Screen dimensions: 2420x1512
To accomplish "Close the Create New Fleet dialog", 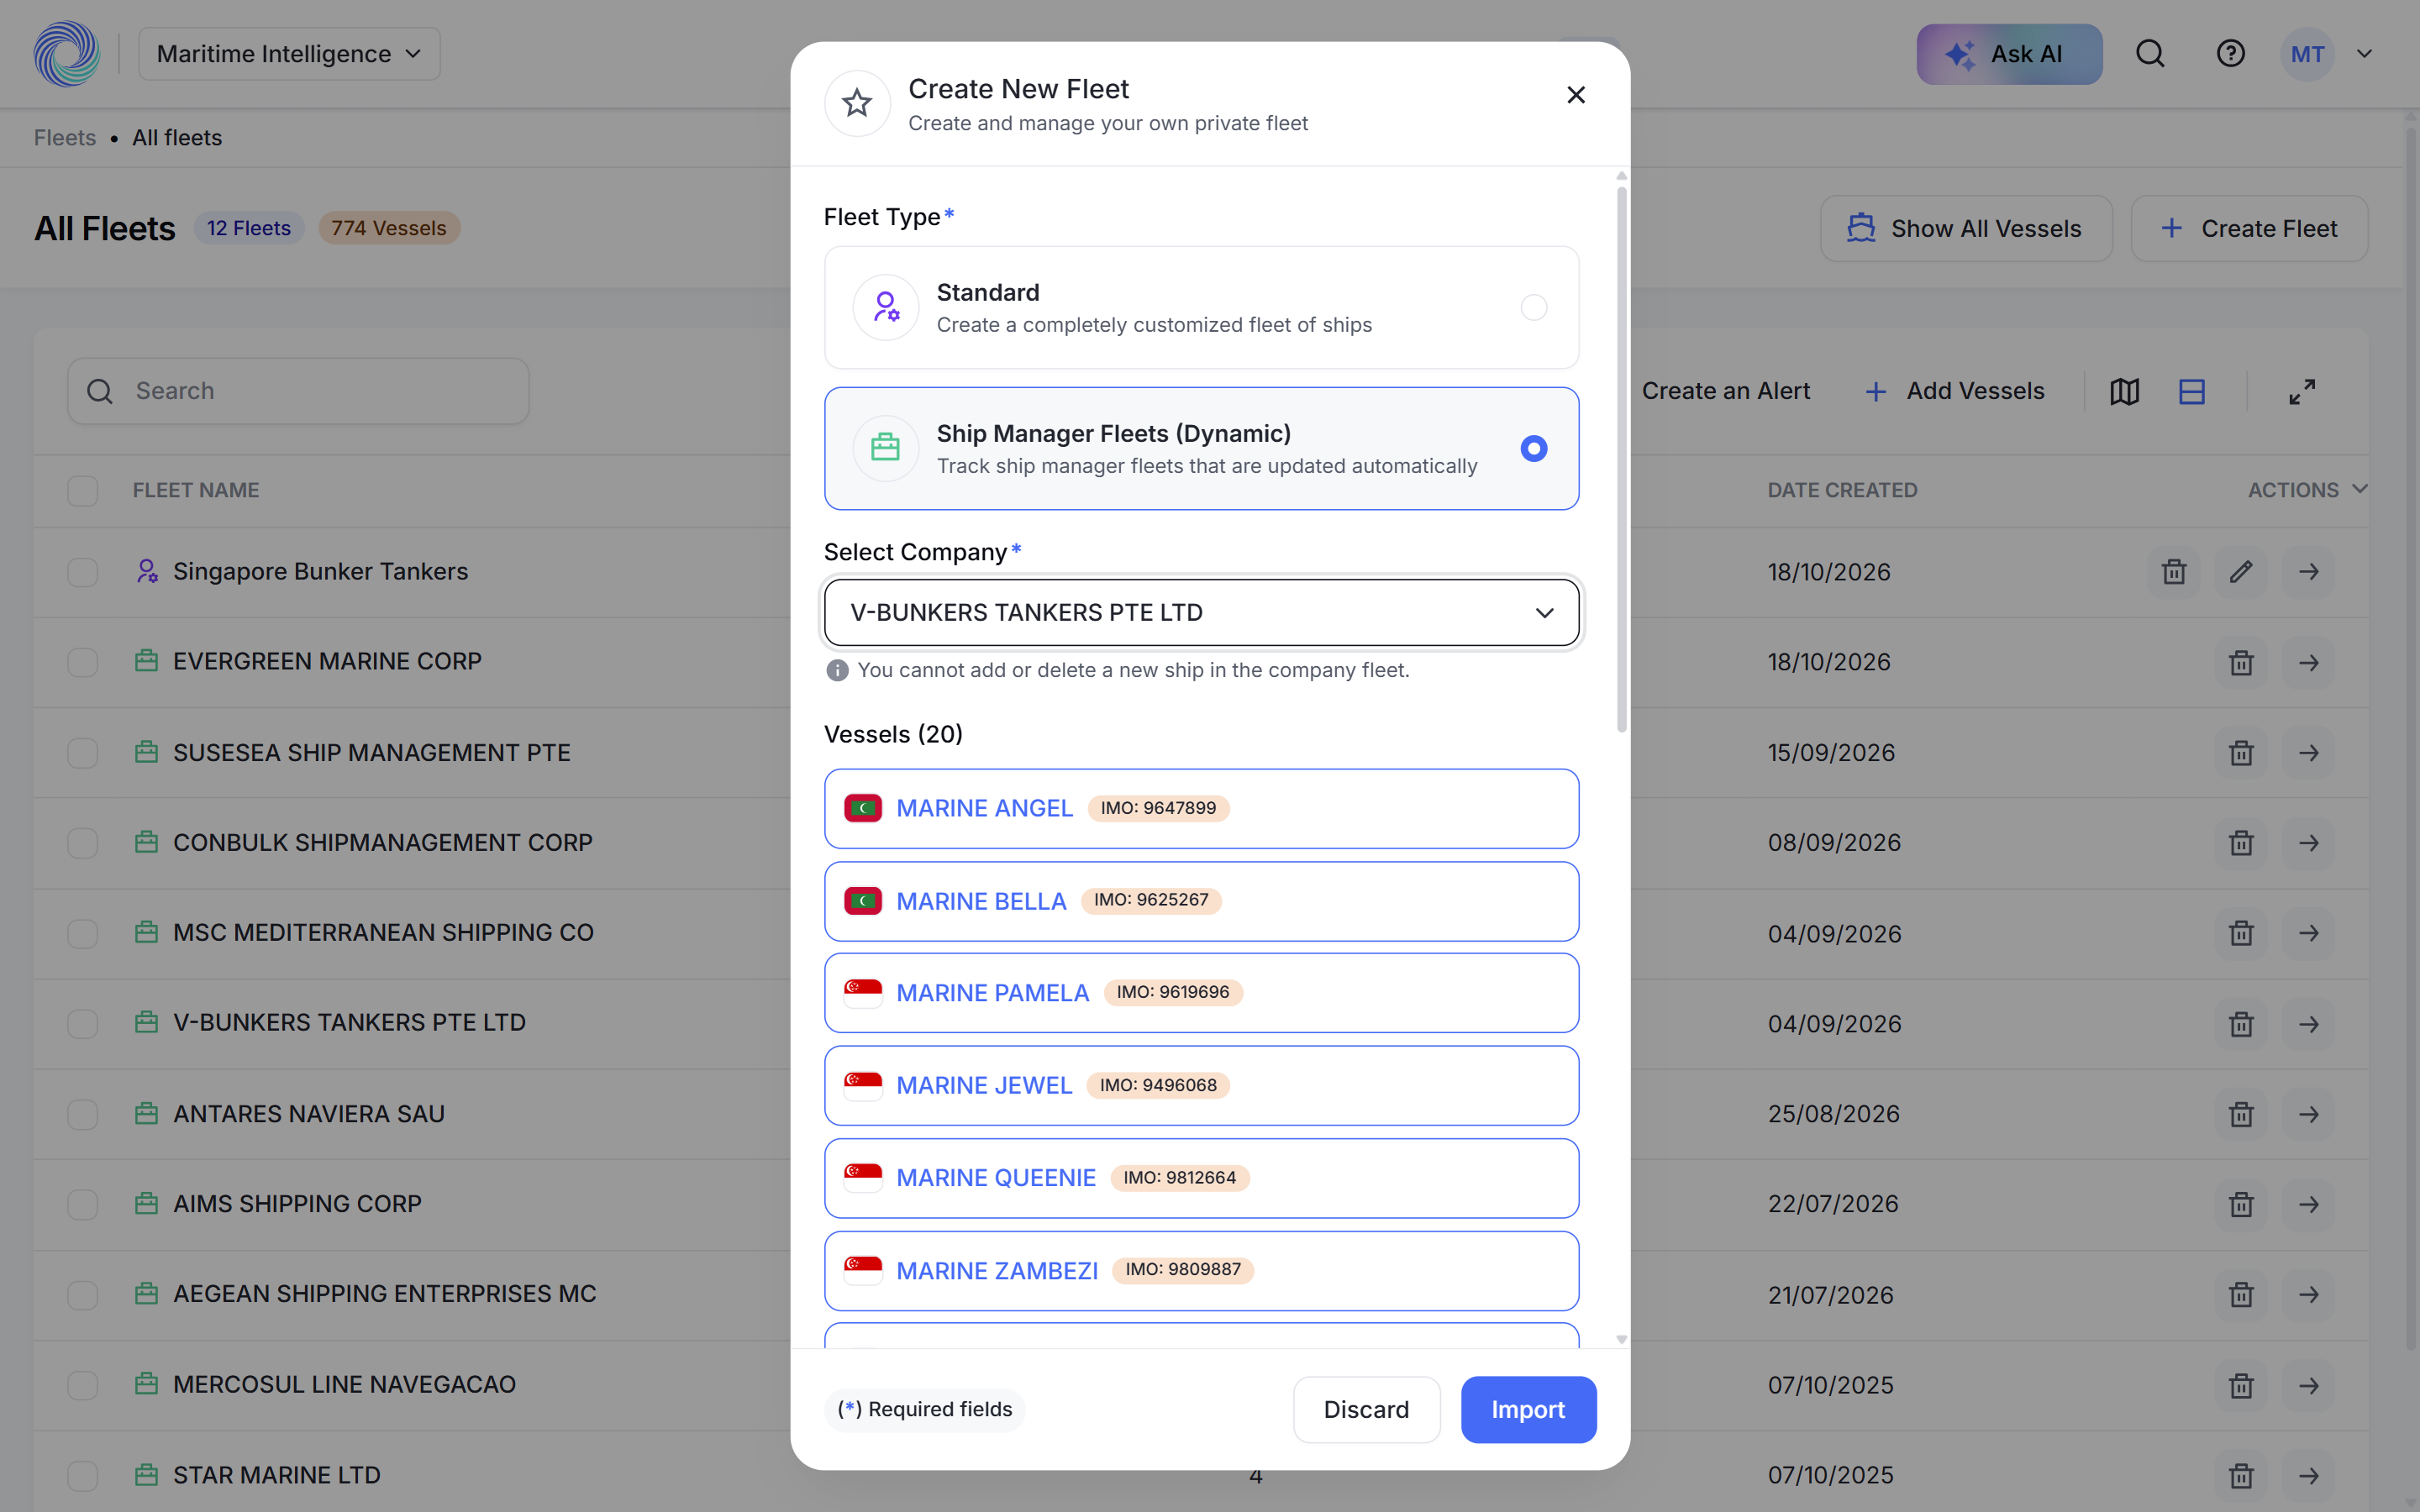I will [1575, 95].
